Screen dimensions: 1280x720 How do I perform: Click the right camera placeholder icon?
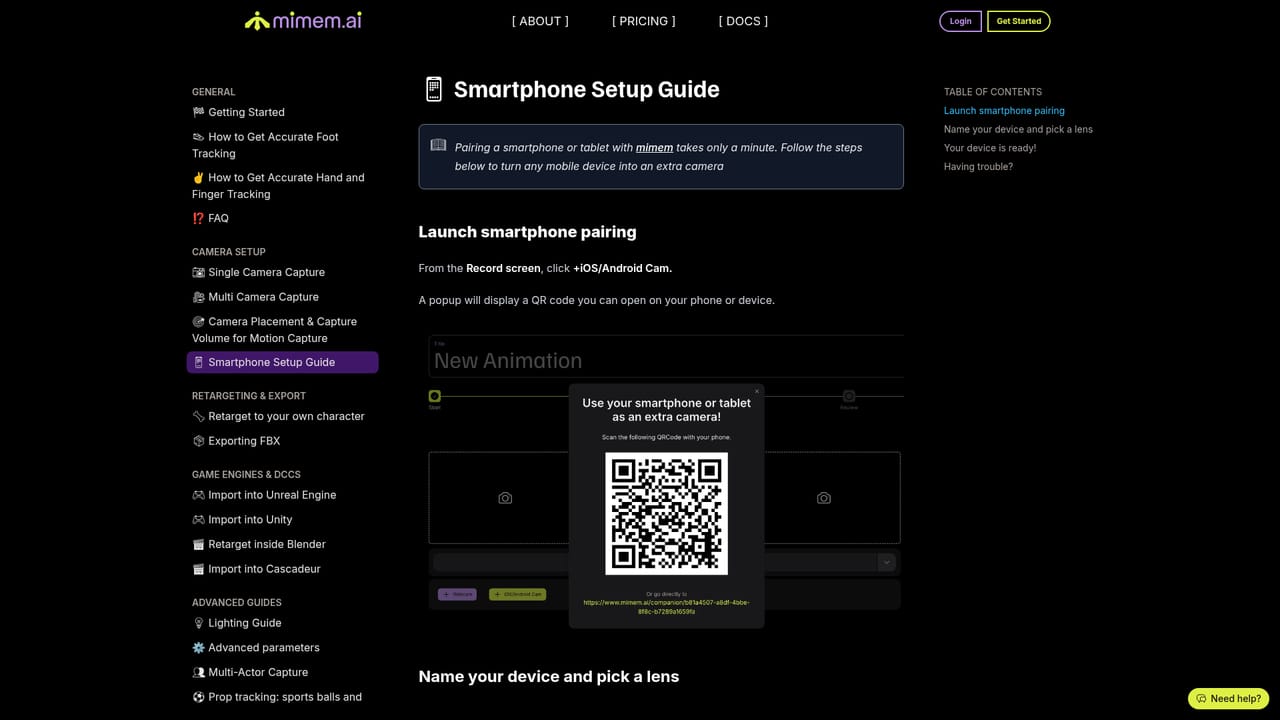click(823, 498)
